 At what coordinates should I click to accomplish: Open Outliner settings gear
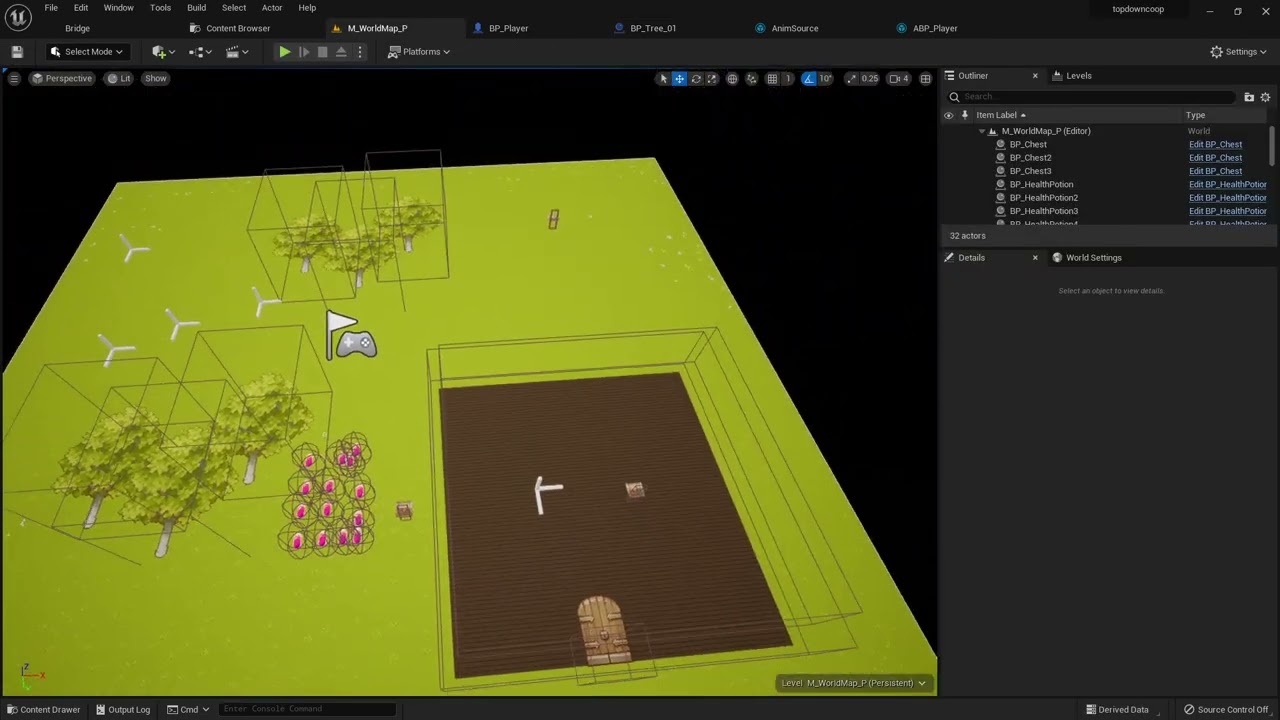[x=1265, y=97]
